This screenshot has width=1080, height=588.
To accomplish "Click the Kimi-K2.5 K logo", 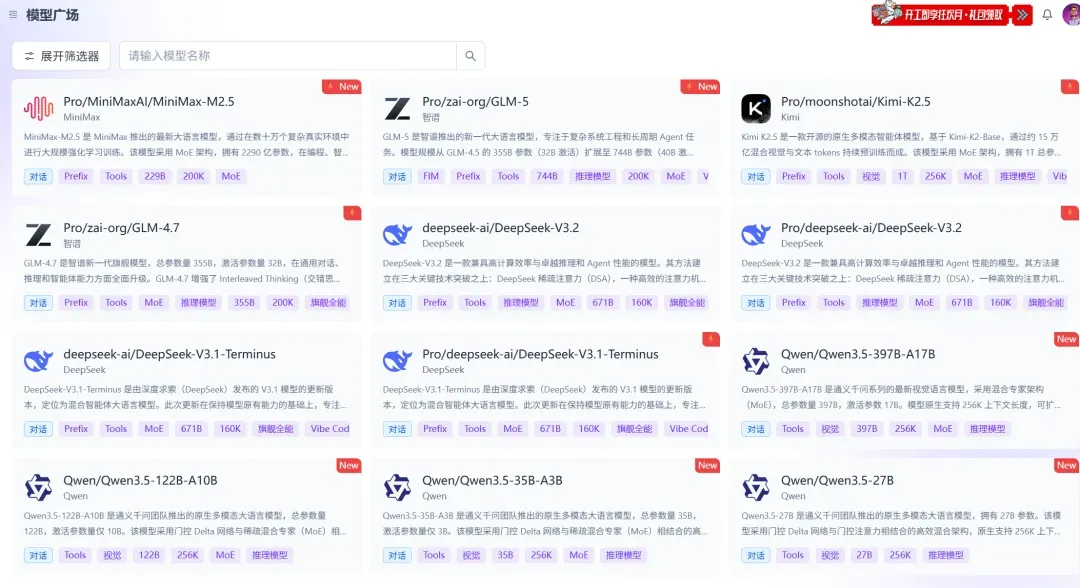I will 756,108.
